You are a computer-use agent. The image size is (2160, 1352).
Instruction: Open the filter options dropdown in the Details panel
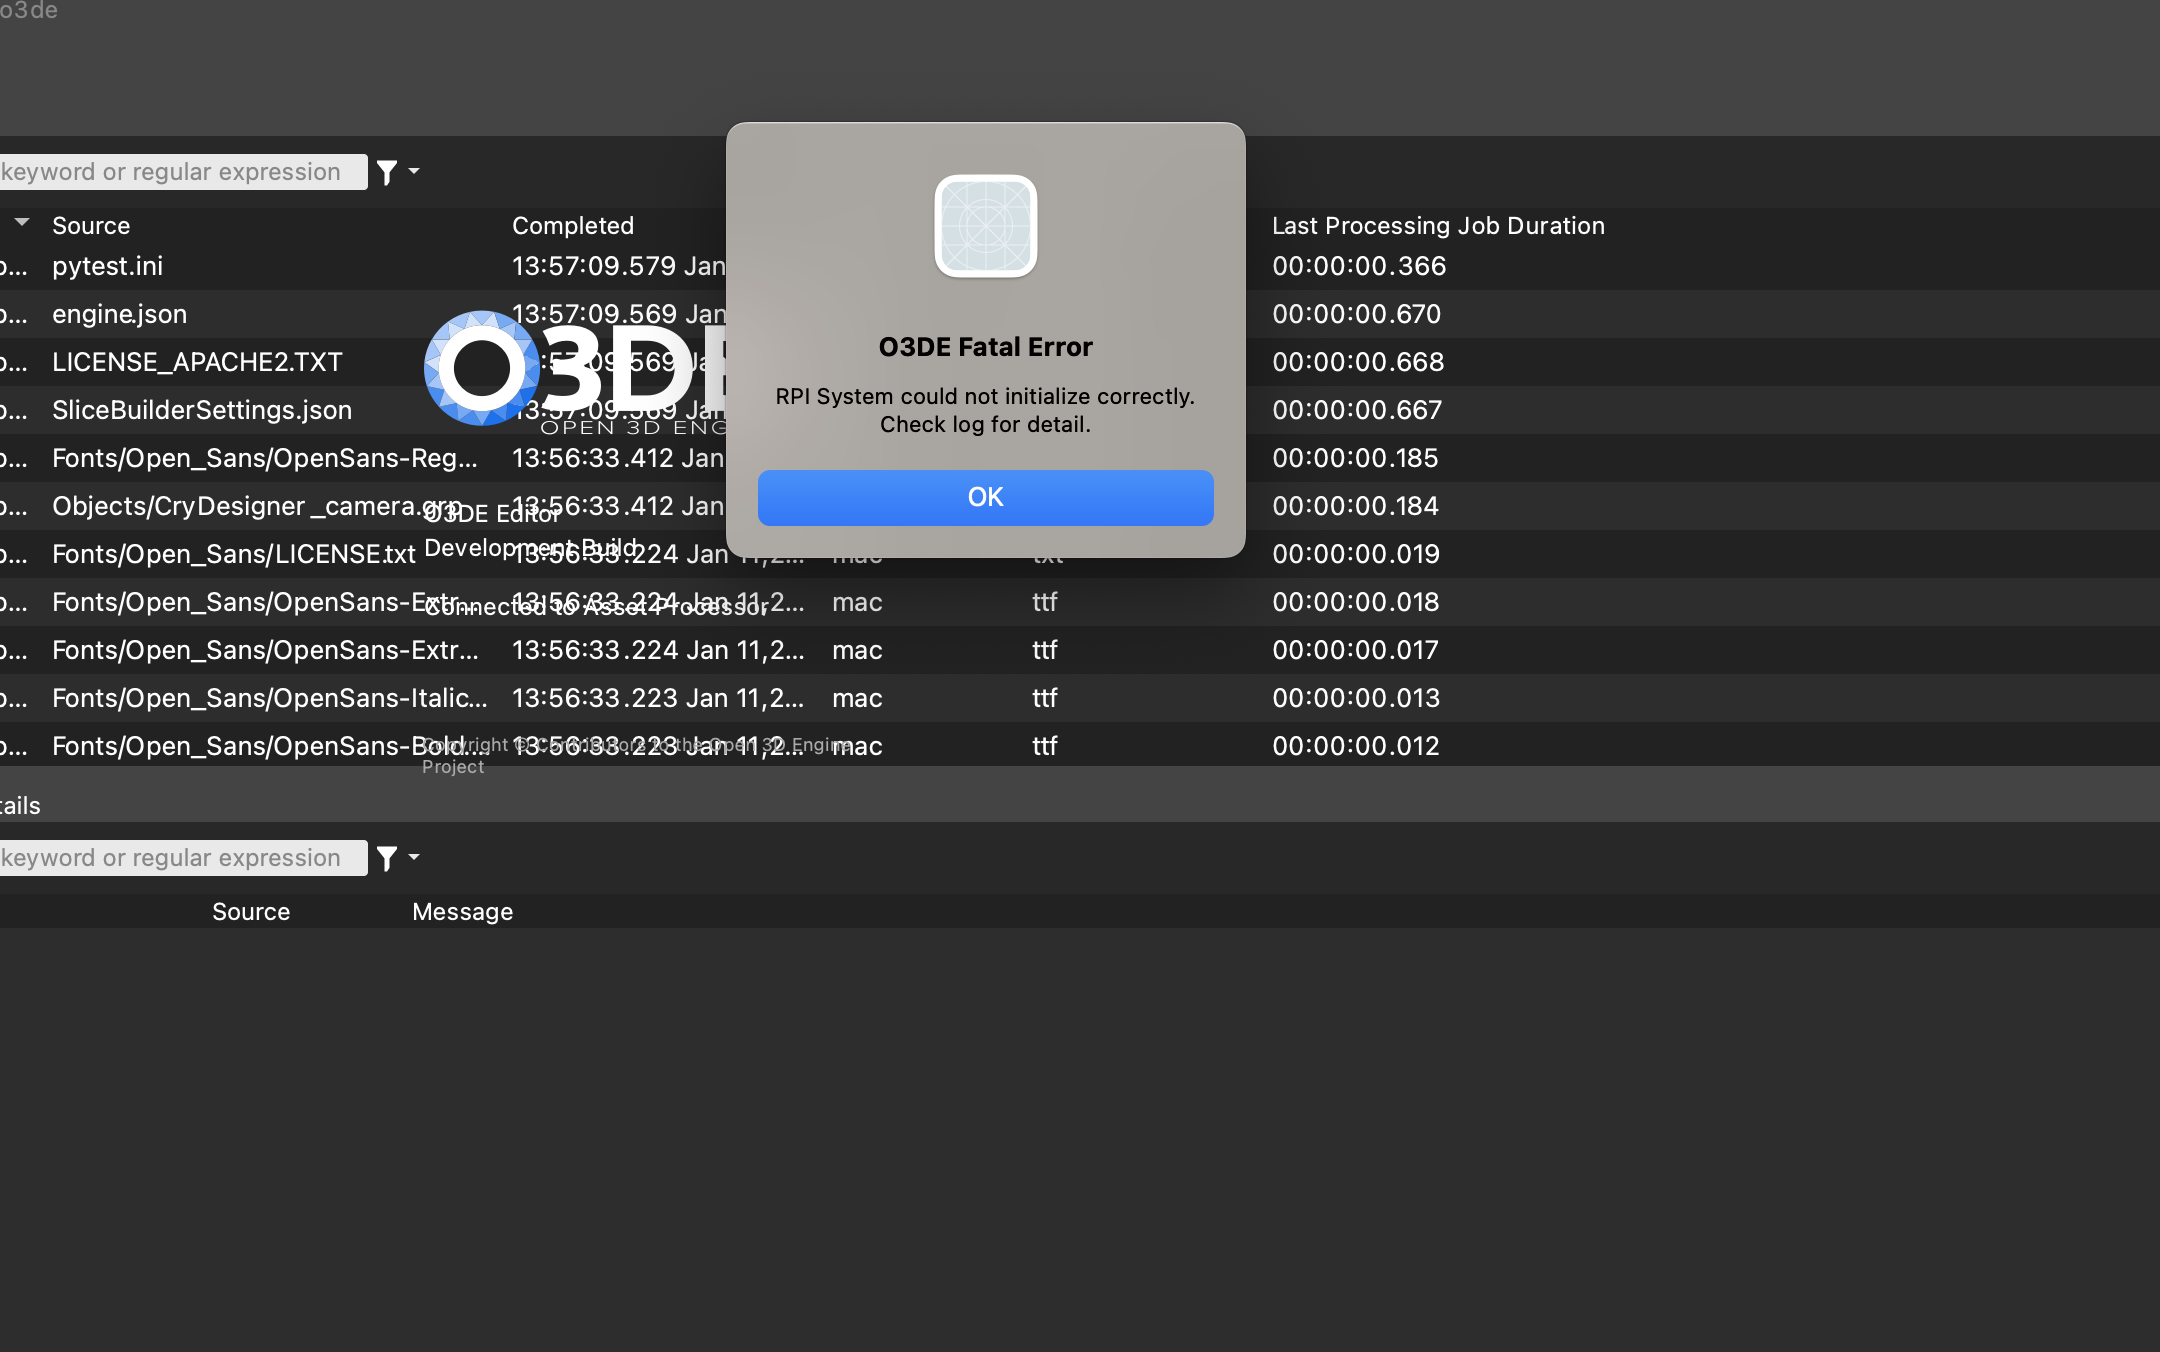[413, 857]
